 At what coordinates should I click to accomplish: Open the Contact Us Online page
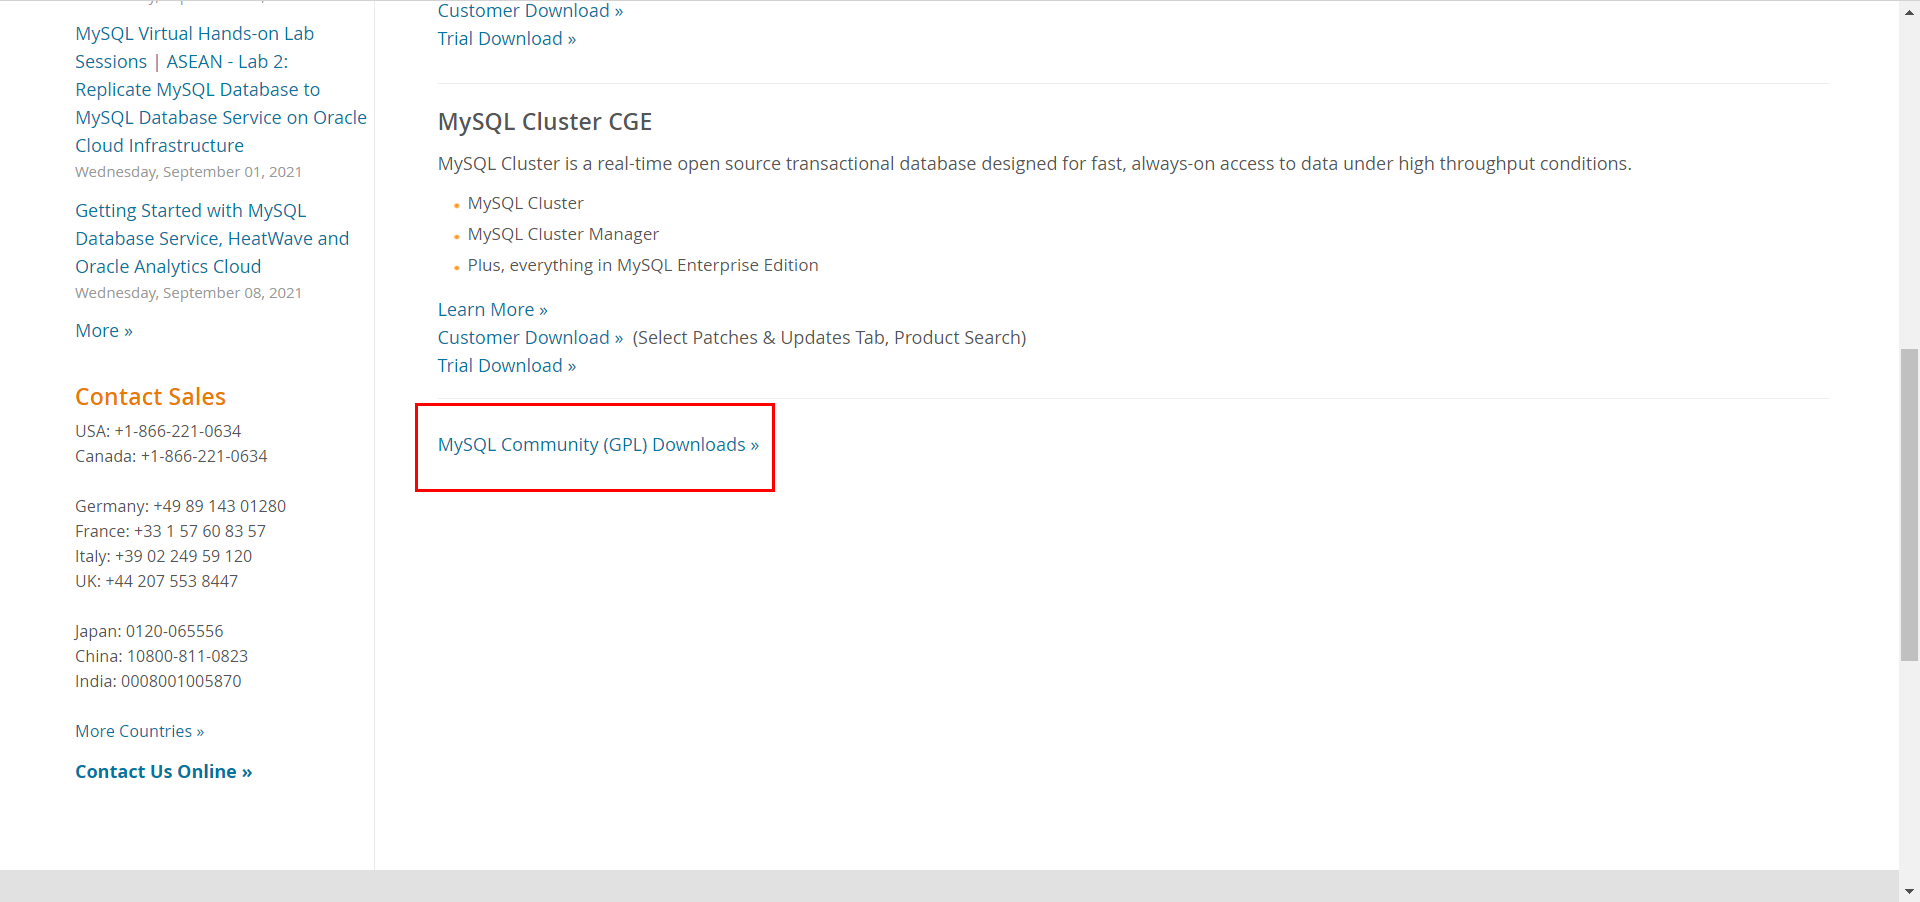point(163,771)
